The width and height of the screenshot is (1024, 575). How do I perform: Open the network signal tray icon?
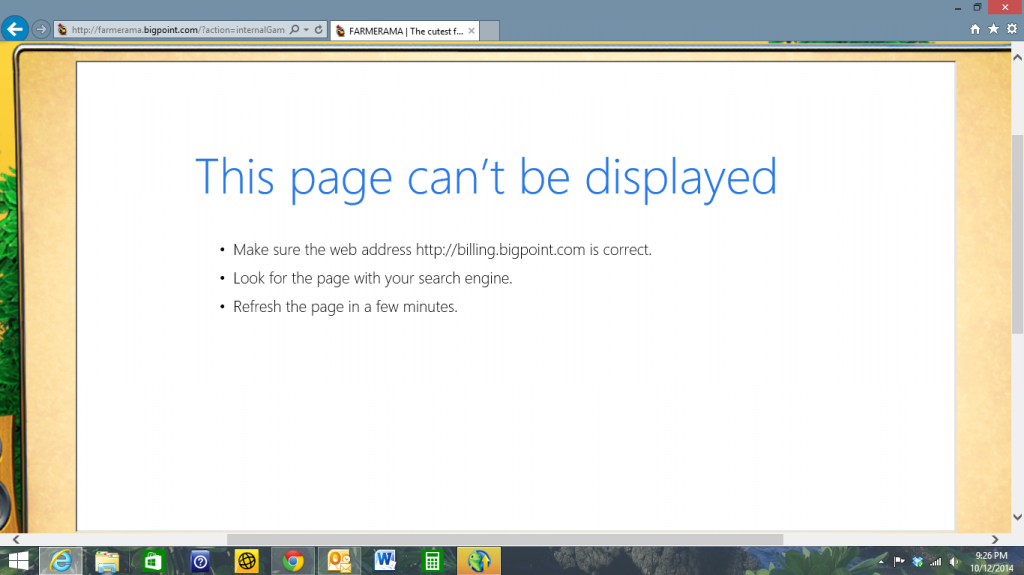click(x=936, y=561)
